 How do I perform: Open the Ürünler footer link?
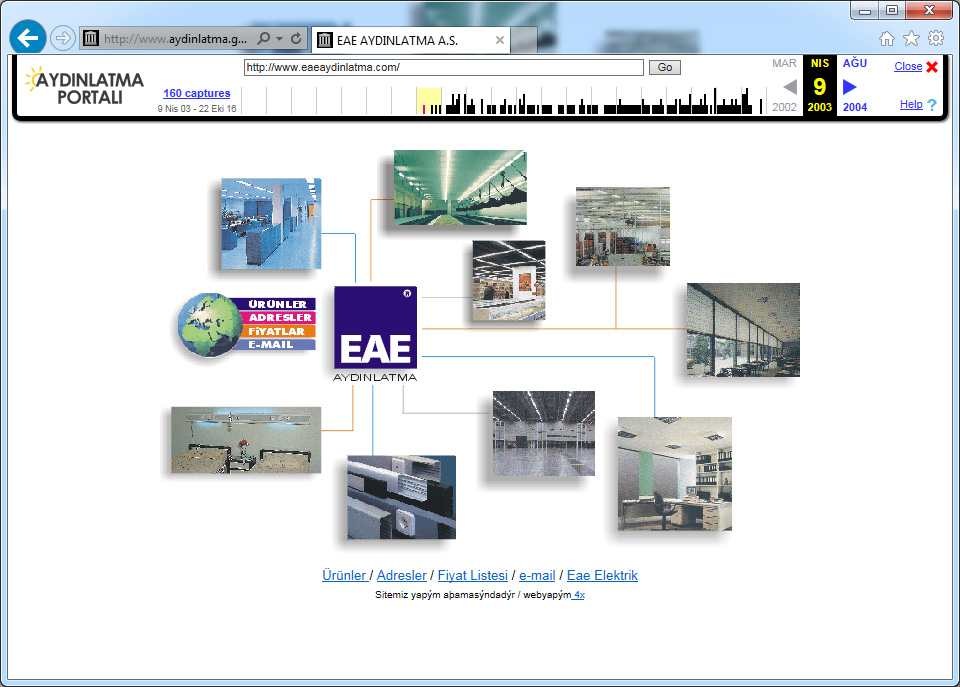[344, 576]
